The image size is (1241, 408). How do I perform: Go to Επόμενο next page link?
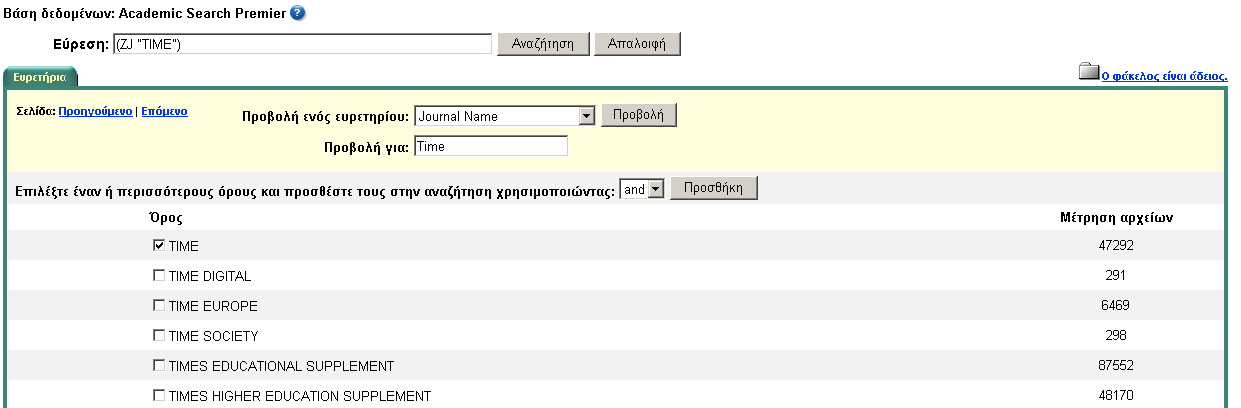click(164, 112)
